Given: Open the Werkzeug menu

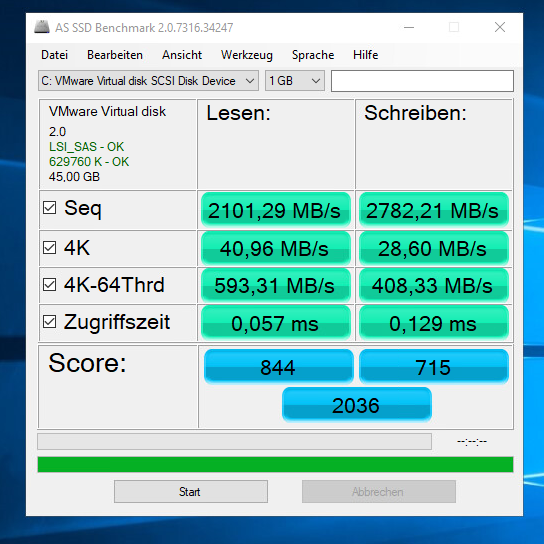Looking at the screenshot, I should [247, 55].
